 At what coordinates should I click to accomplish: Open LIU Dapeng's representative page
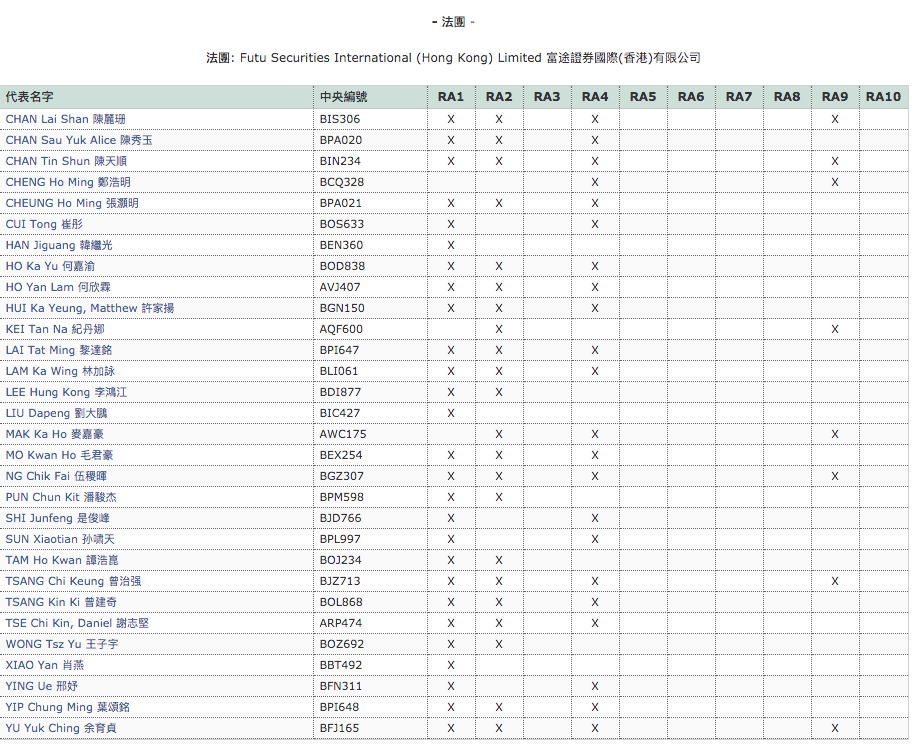[56, 413]
